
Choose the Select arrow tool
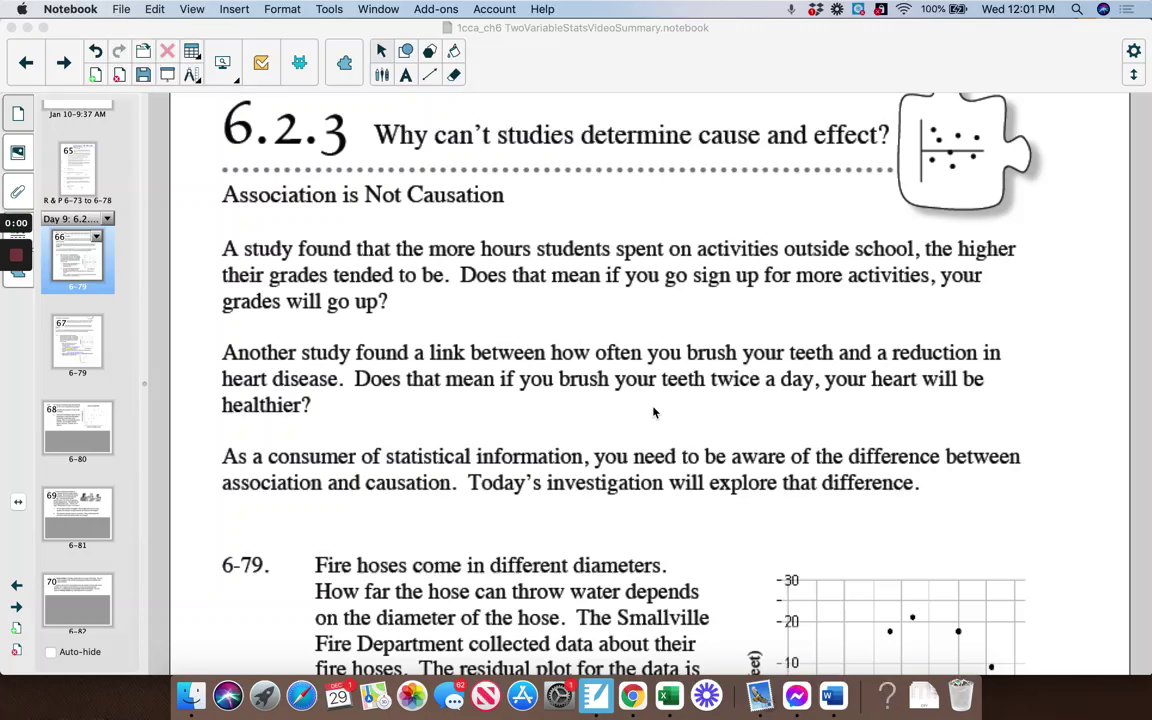(x=381, y=51)
